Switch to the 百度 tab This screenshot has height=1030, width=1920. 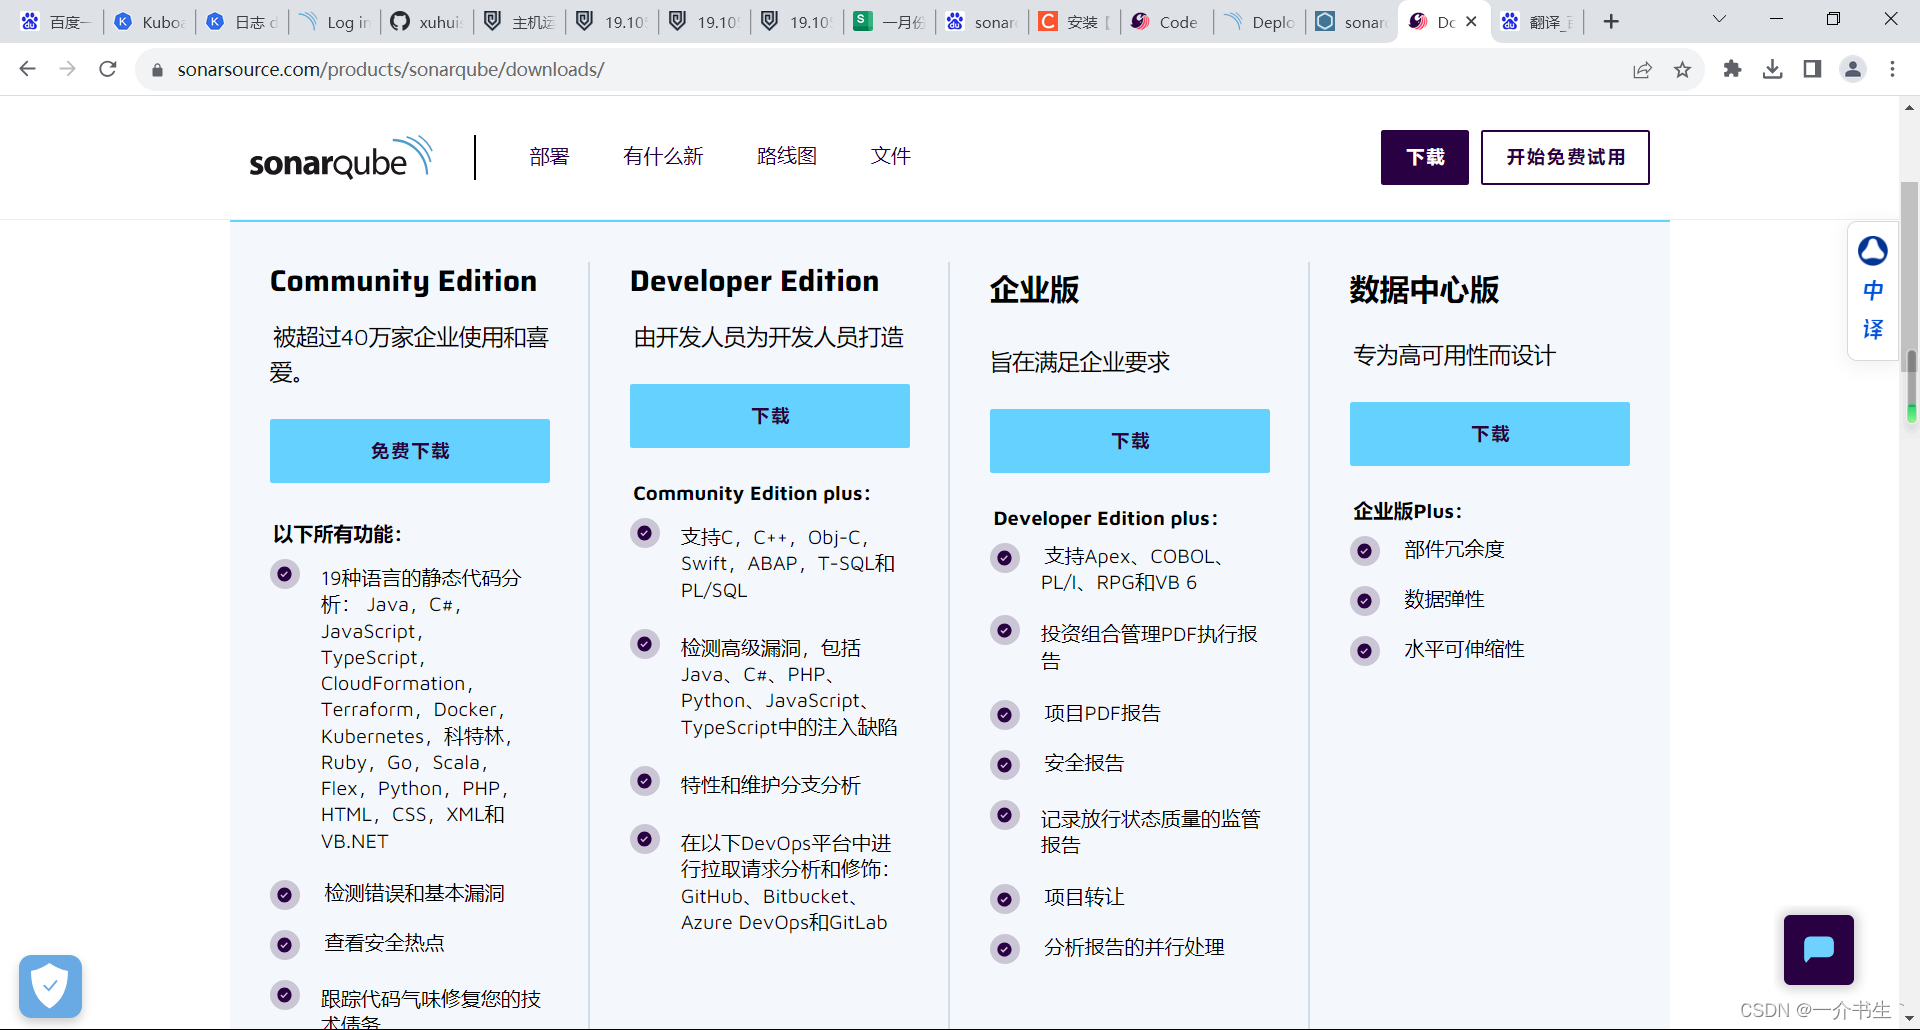[57, 22]
